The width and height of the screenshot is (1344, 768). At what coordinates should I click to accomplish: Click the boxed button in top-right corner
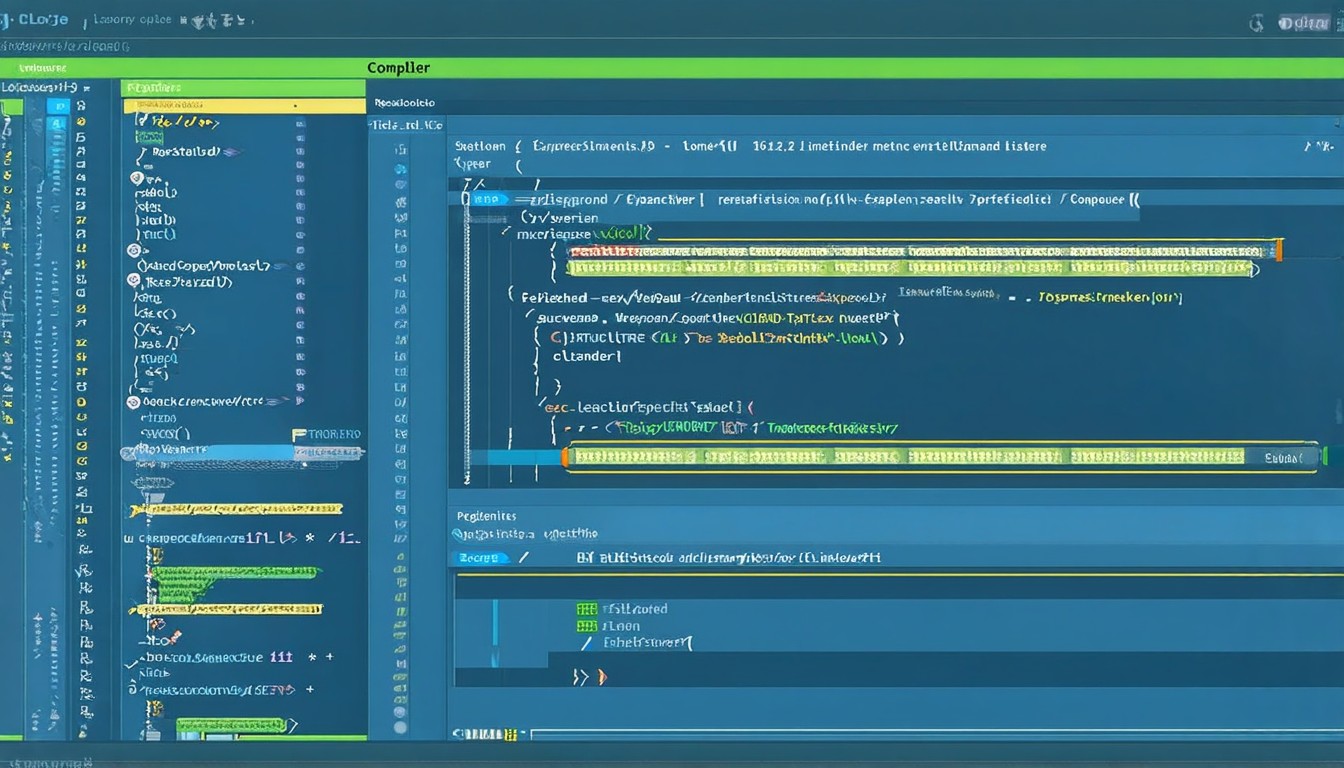1304,24
